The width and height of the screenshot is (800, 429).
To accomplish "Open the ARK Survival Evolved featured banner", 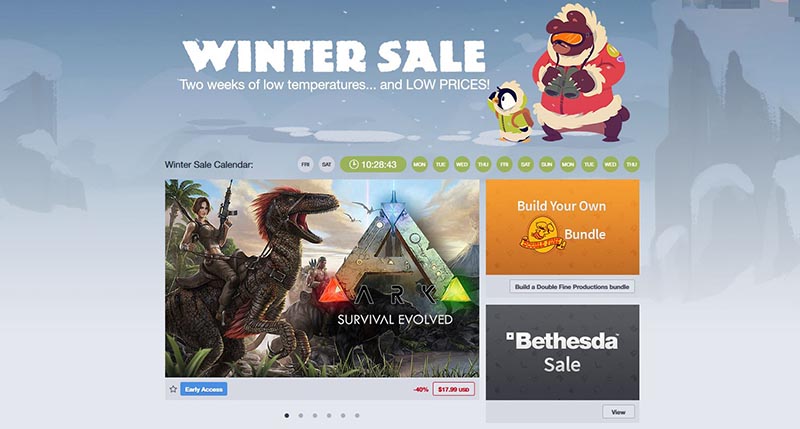I will [322, 278].
